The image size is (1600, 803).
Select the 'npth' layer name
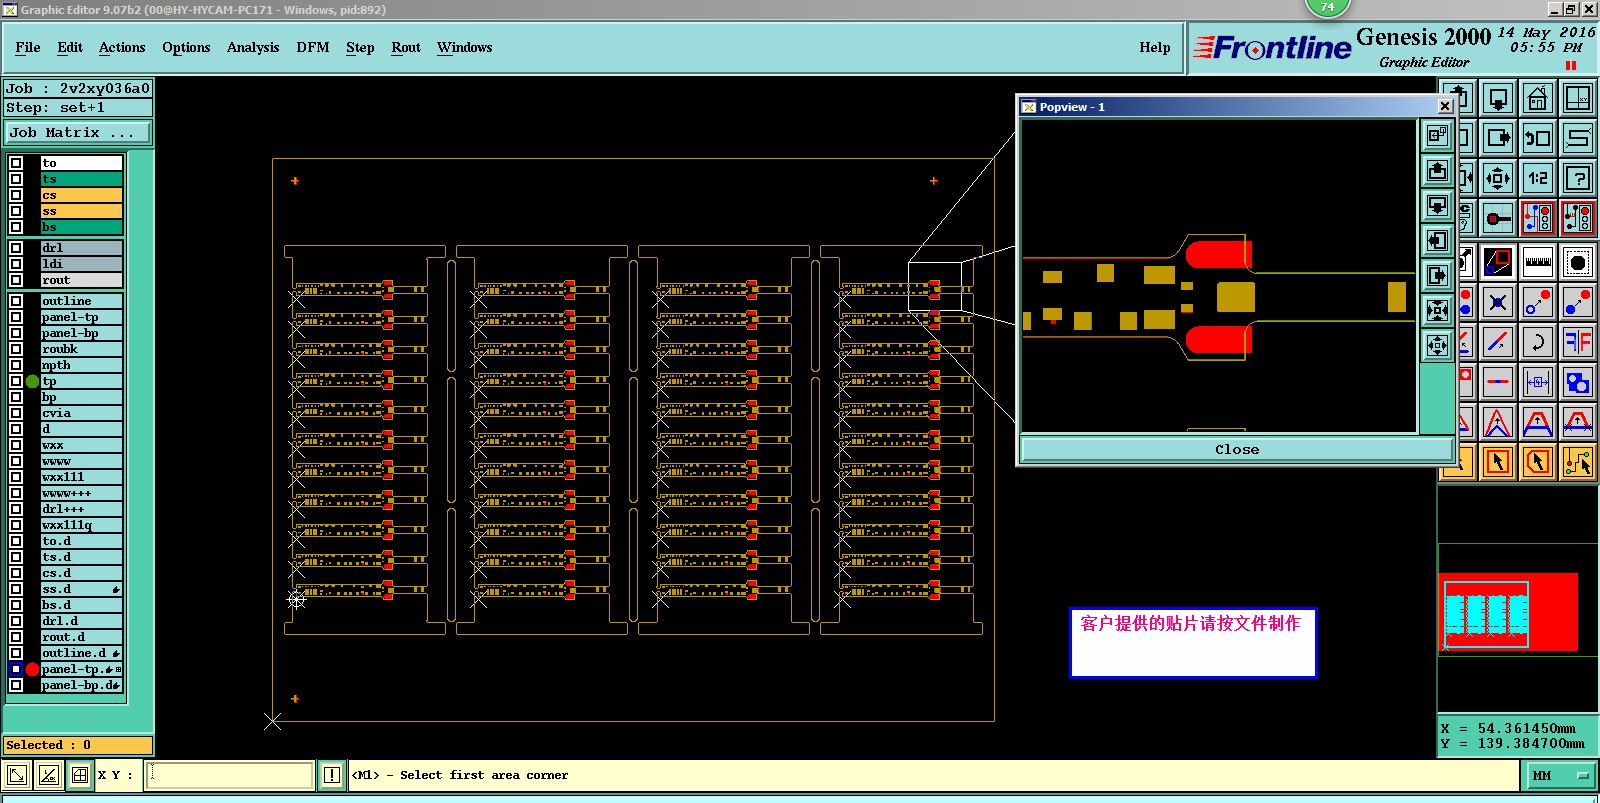tap(80, 365)
